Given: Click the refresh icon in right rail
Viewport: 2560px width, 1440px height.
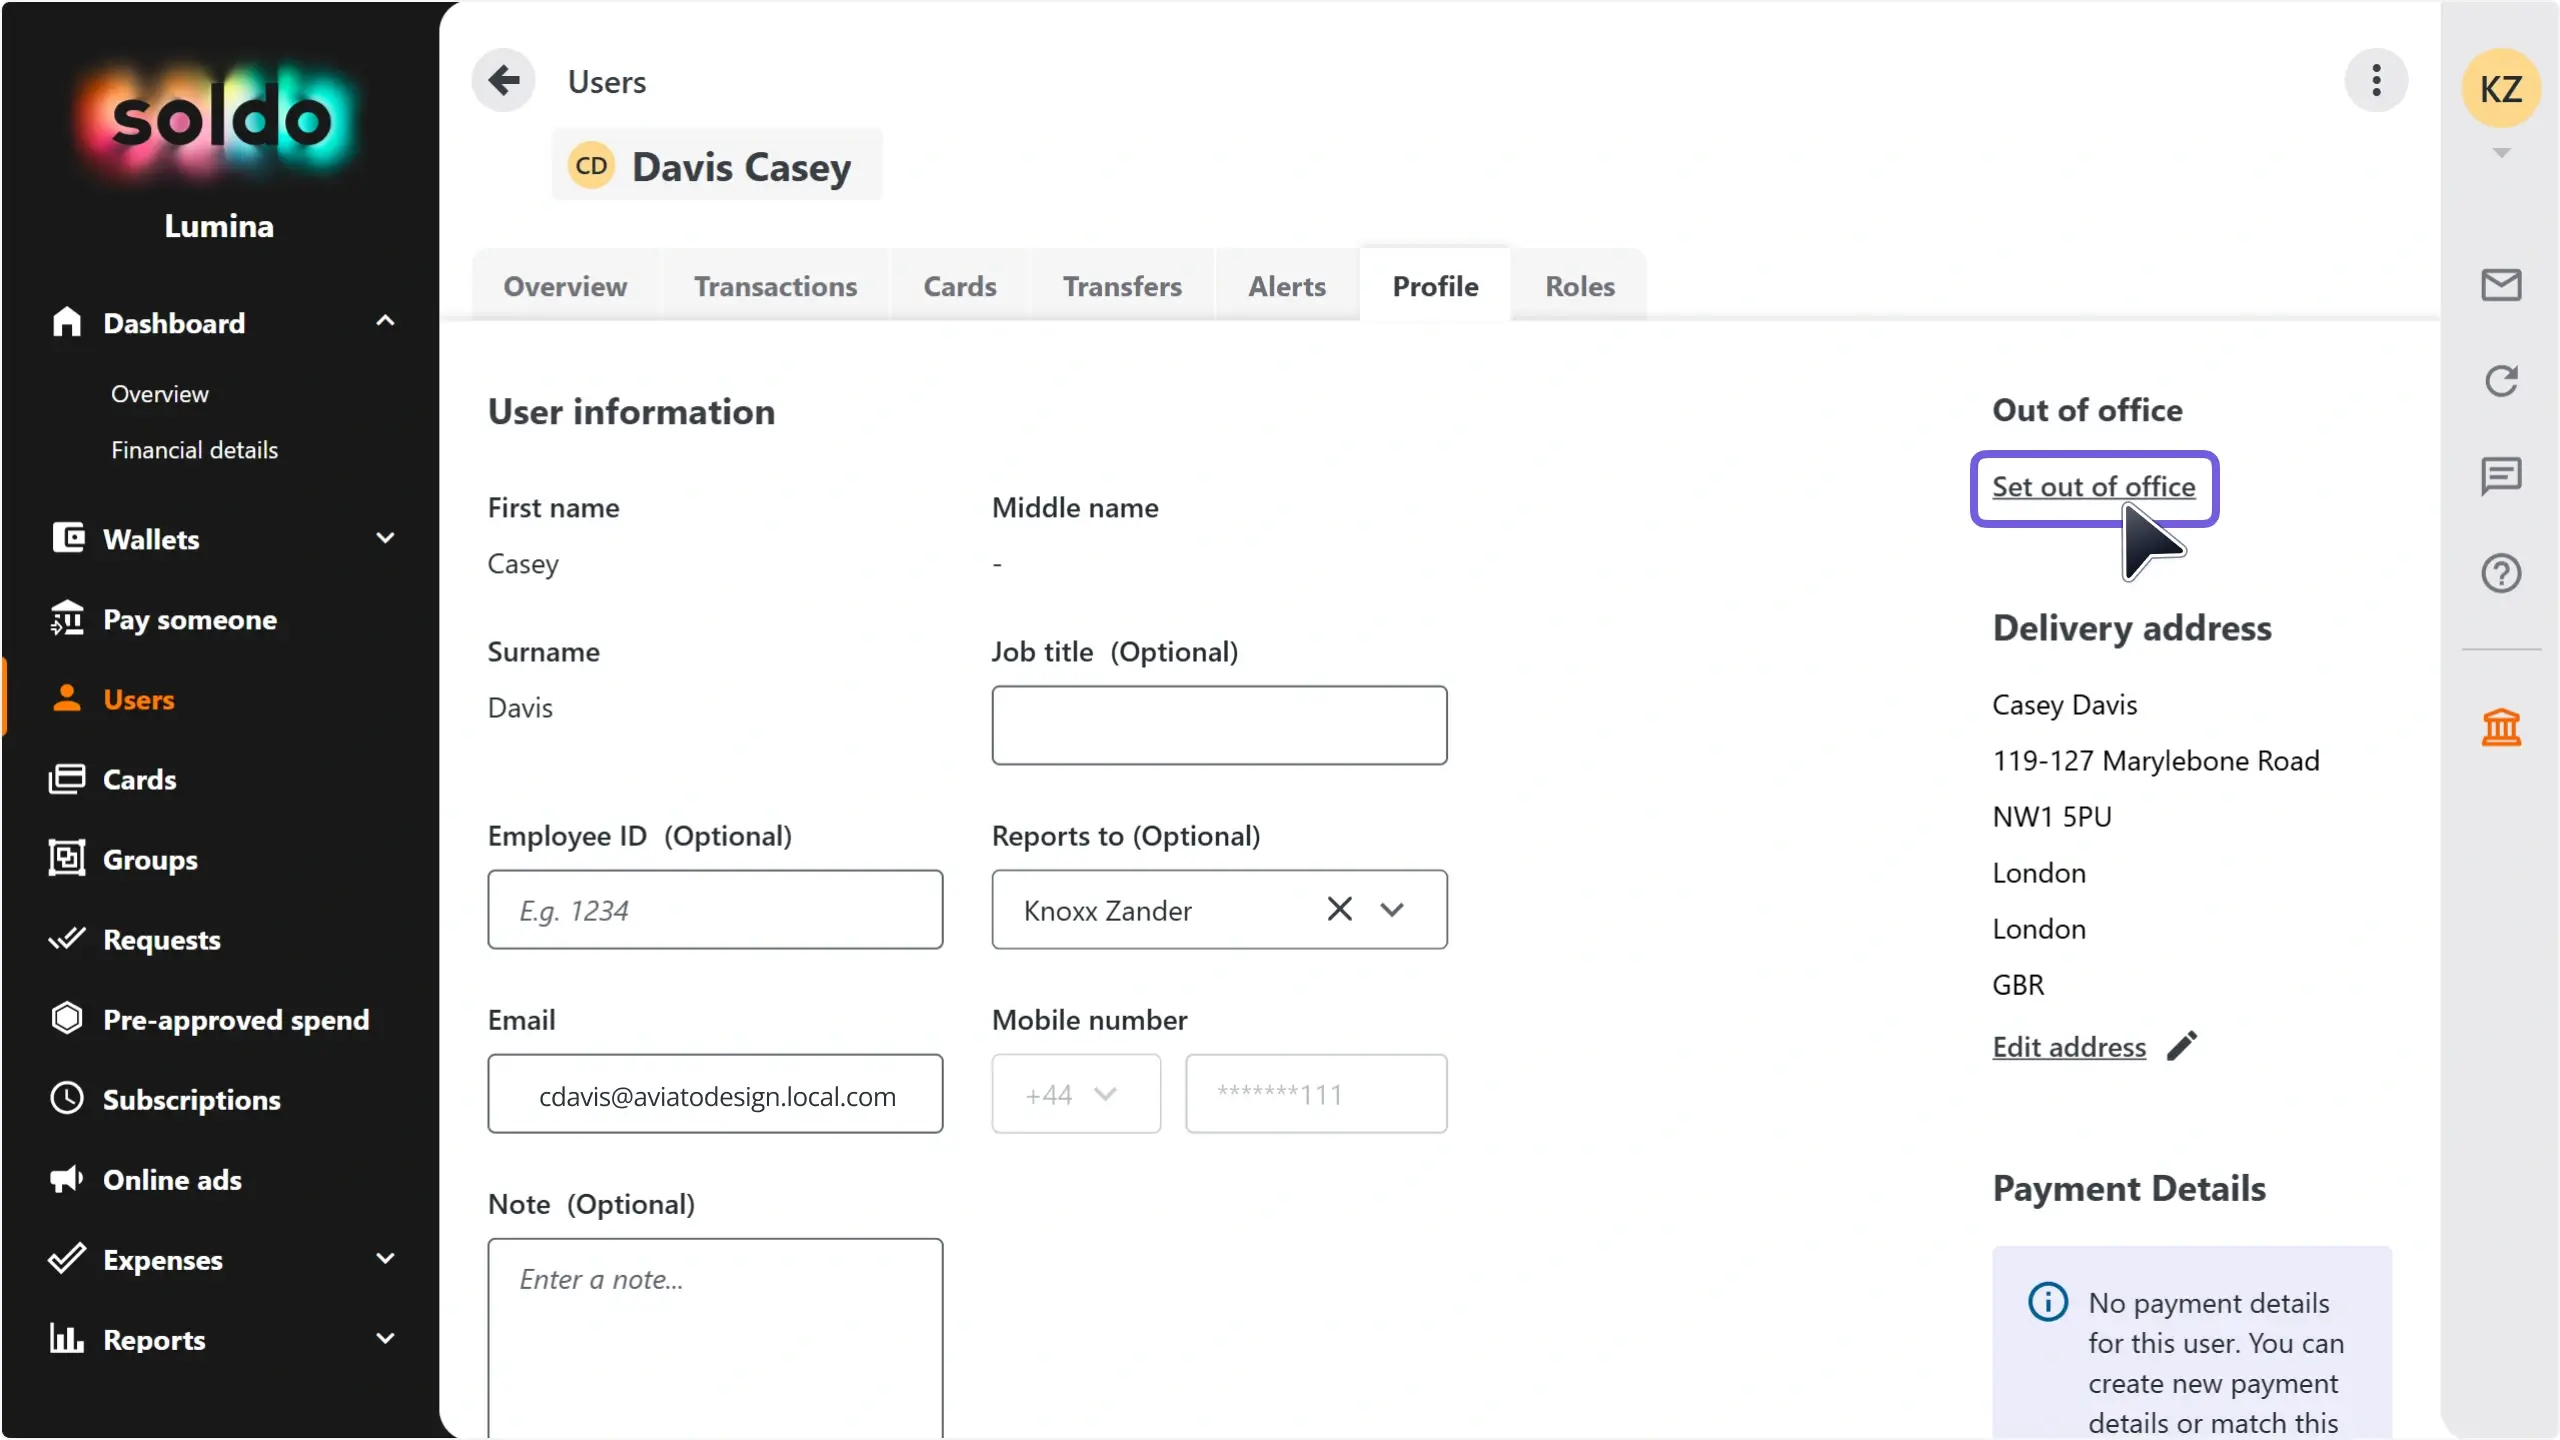Looking at the screenshot, I should click(2500, 381).
